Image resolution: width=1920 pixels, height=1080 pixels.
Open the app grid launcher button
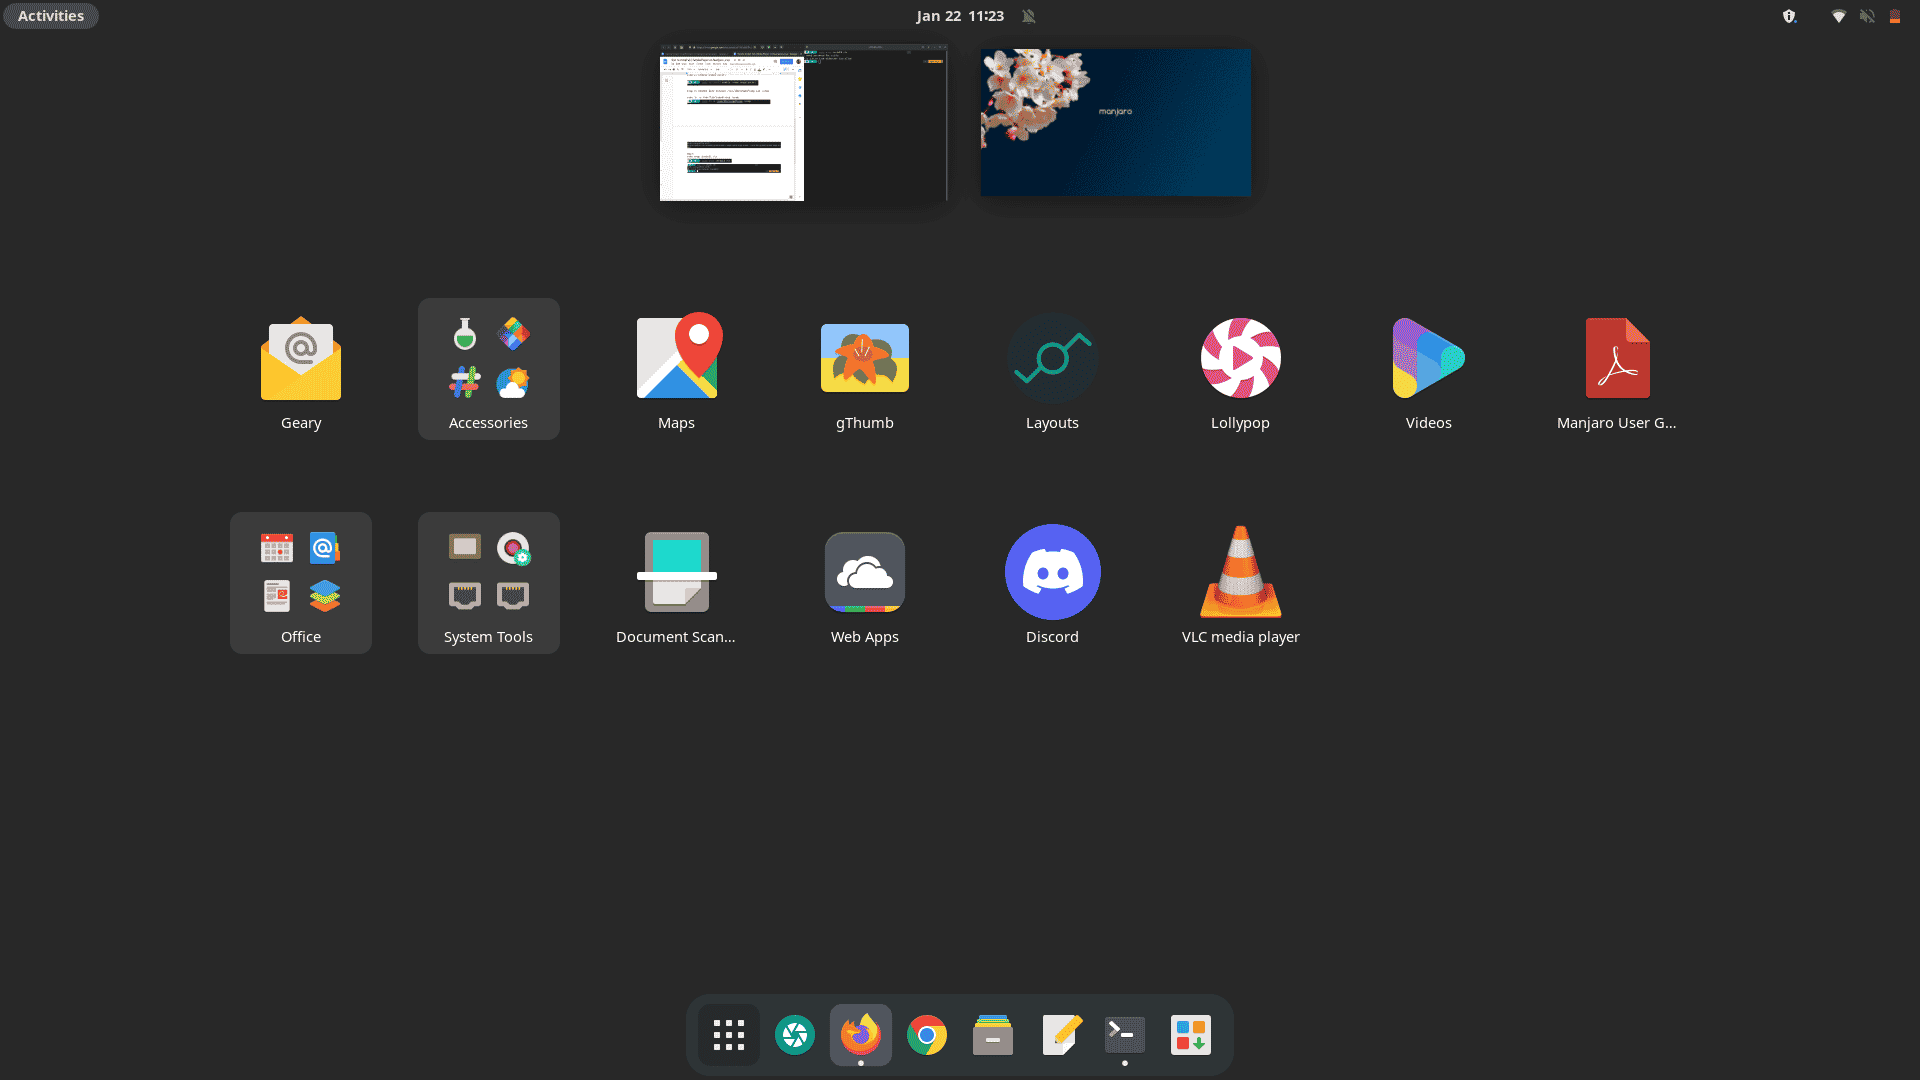tap(729, 1035)
